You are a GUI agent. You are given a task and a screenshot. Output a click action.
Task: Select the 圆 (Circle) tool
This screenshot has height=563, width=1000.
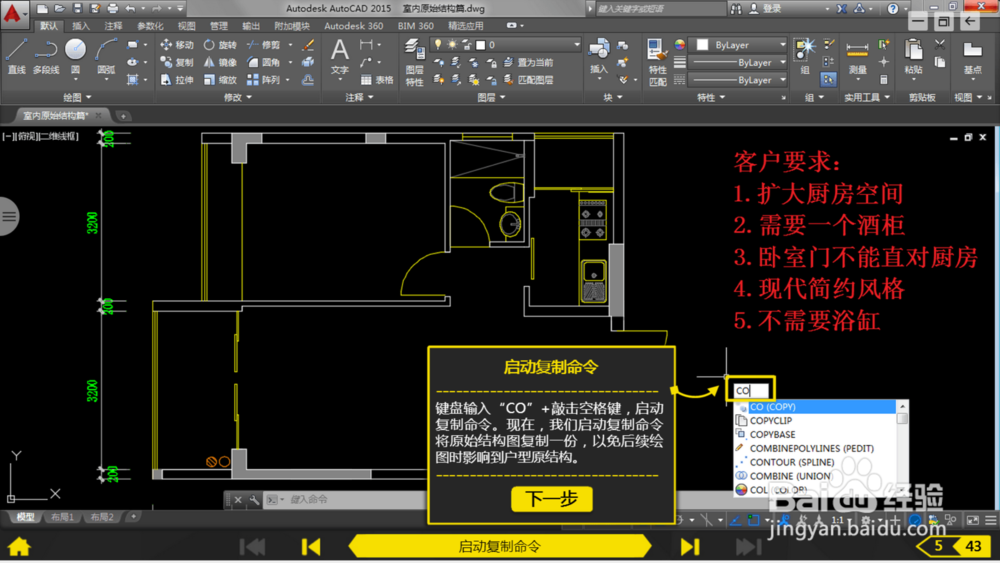pyautogui.click(x=75, y=56)
